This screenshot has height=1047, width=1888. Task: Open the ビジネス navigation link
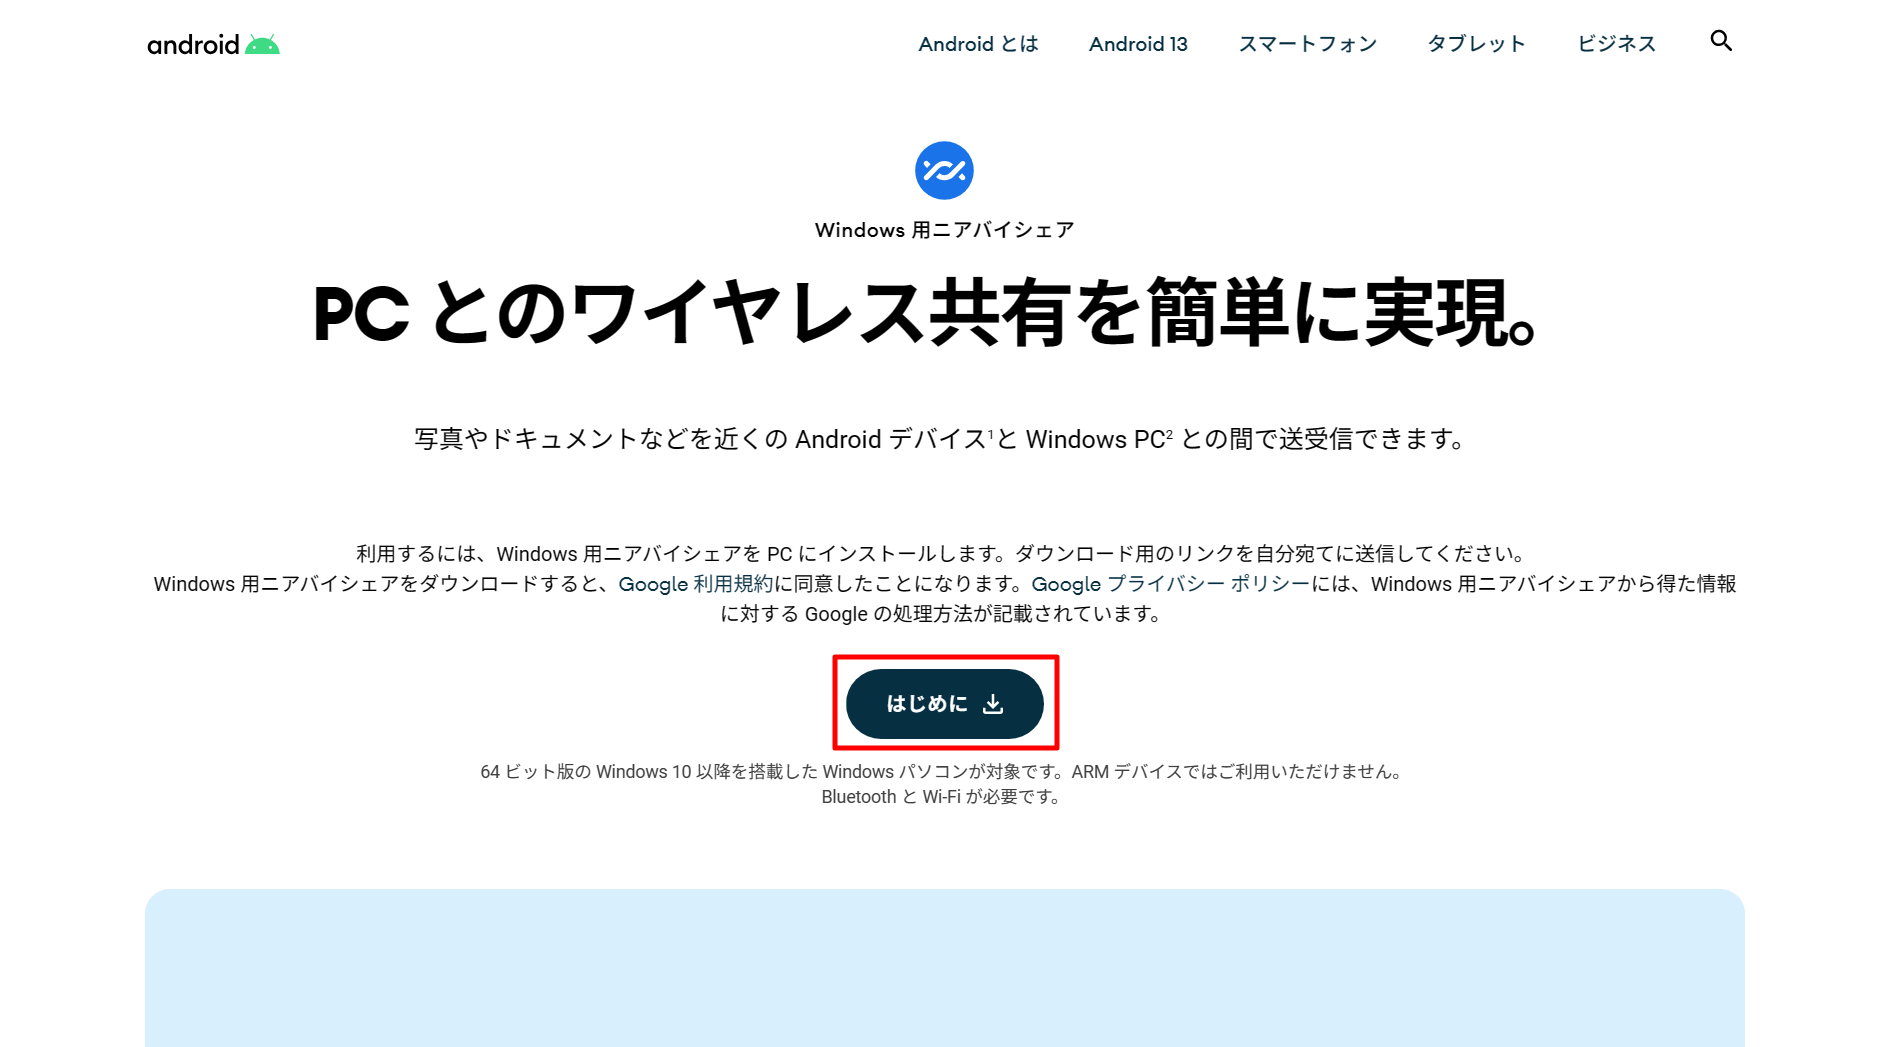coord(1616,43)
